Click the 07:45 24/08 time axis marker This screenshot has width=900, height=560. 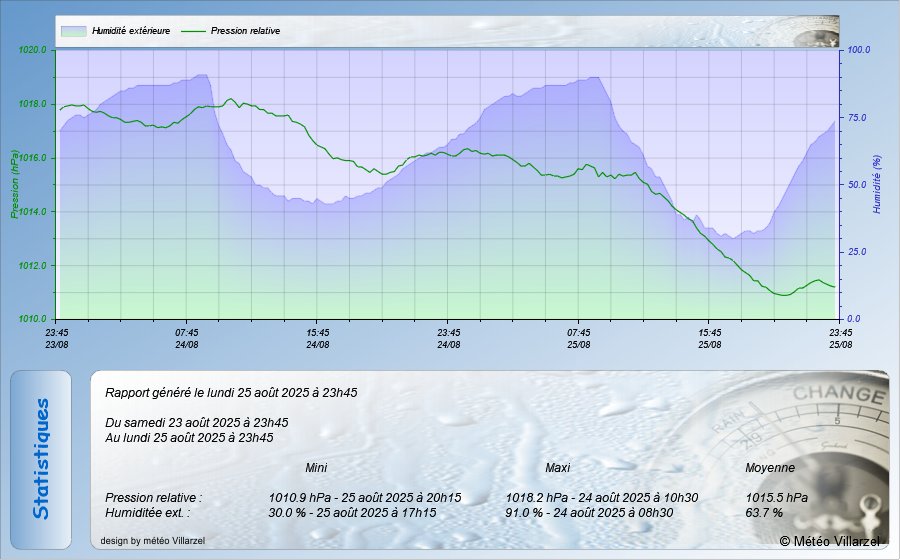click(x=187, y=338)
